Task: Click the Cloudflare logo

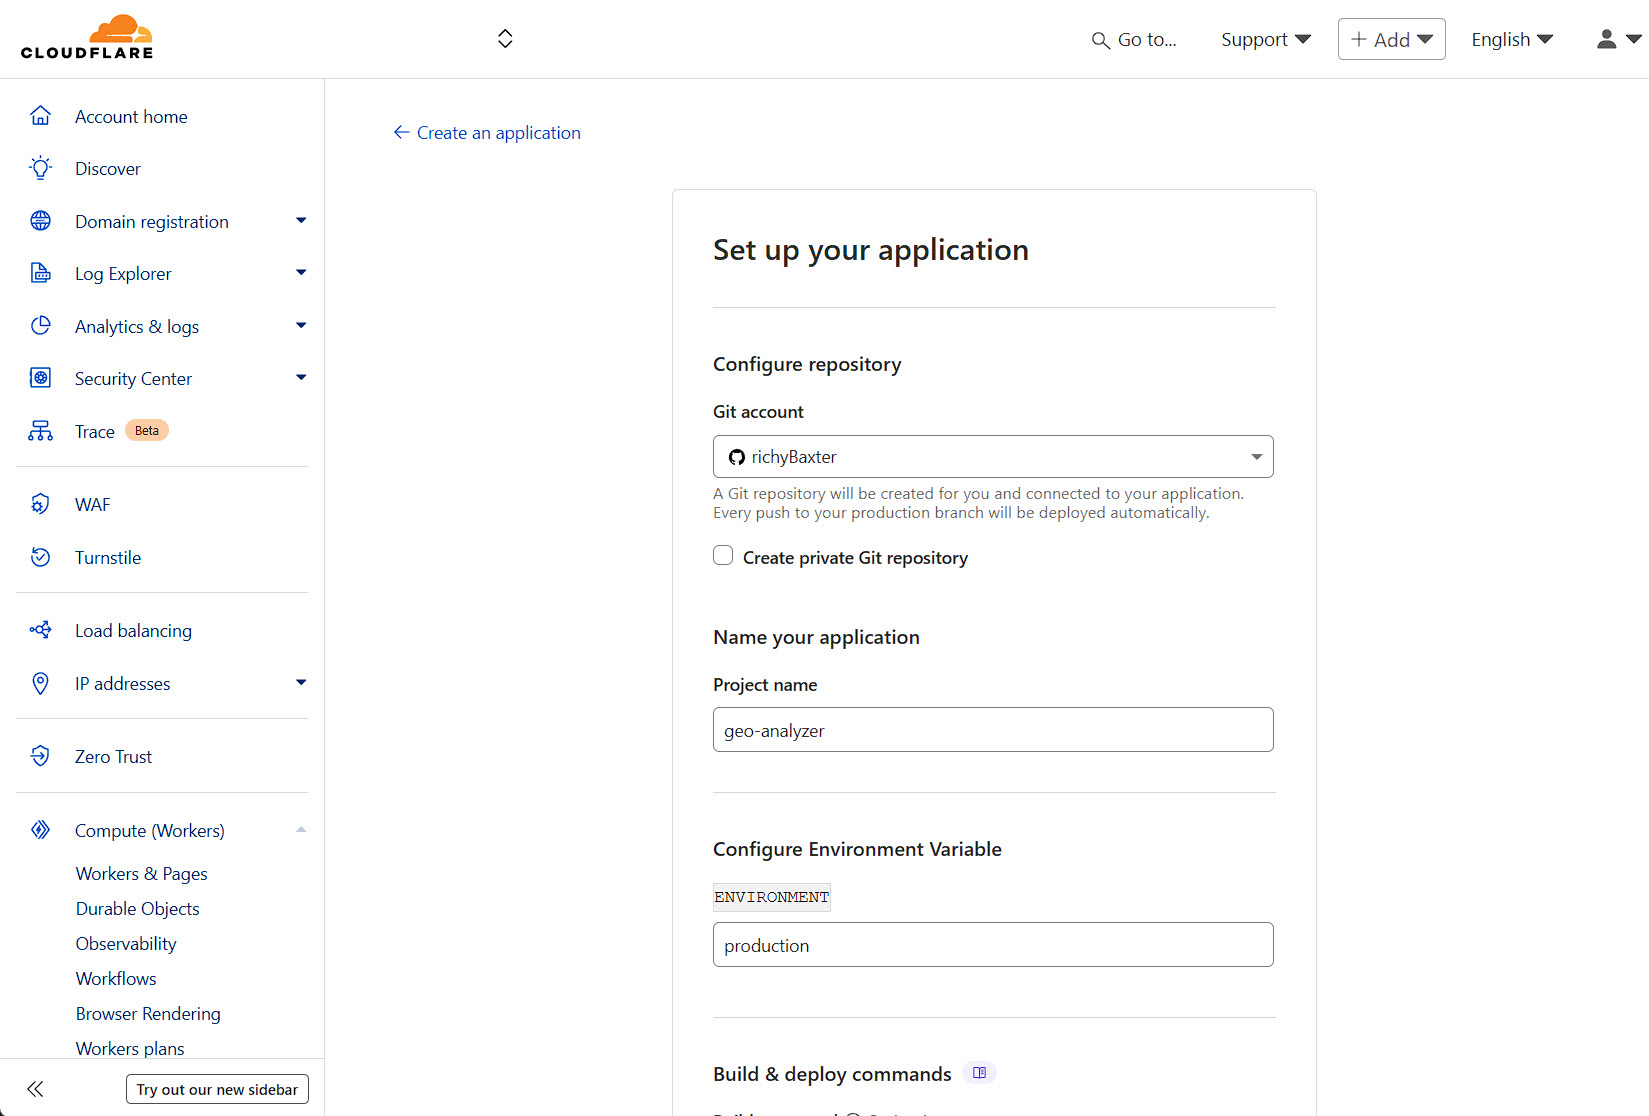Action: click(x=87, y=38)
